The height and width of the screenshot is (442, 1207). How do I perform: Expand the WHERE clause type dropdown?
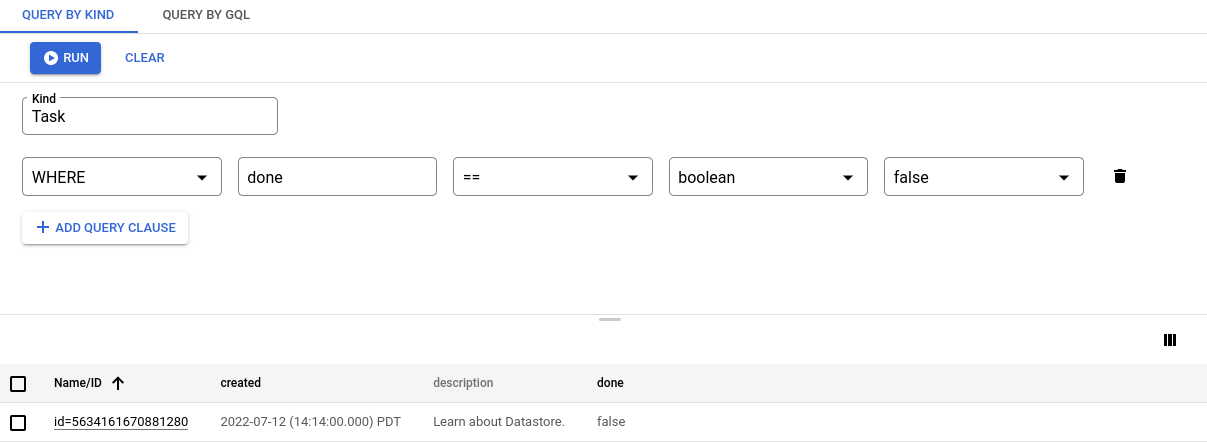pos(121,177)
